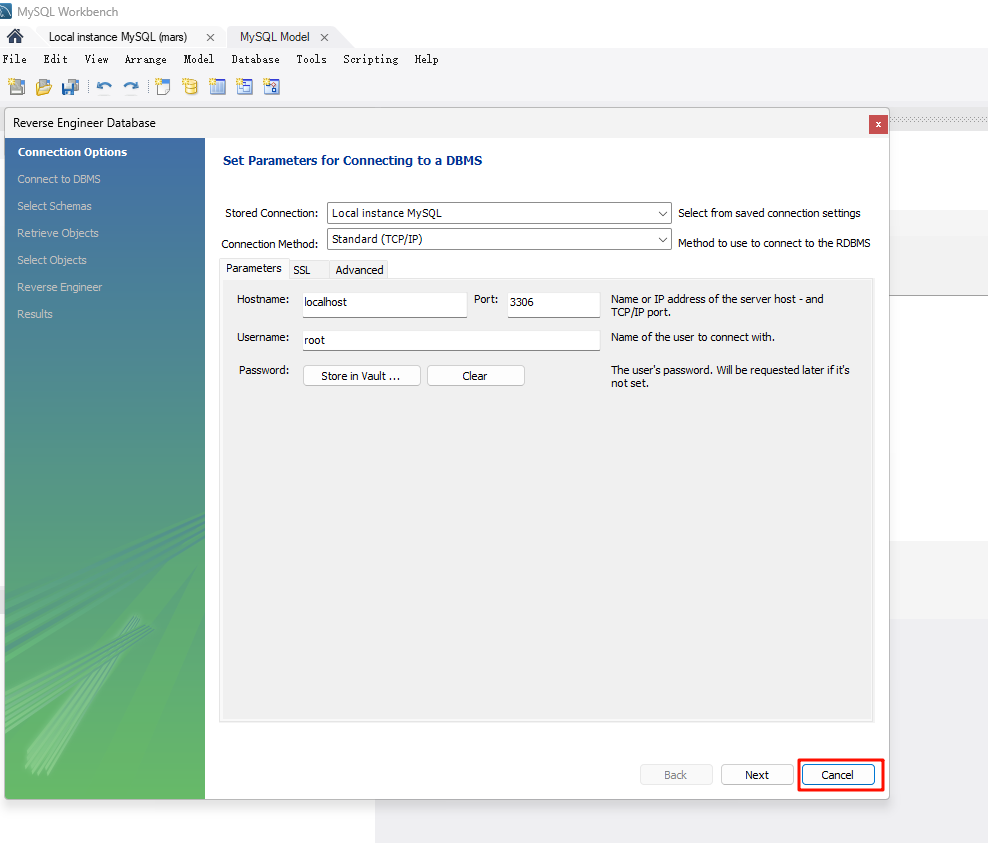
Task: Click the Store in Vault button
Action: (x=361, y=376)
